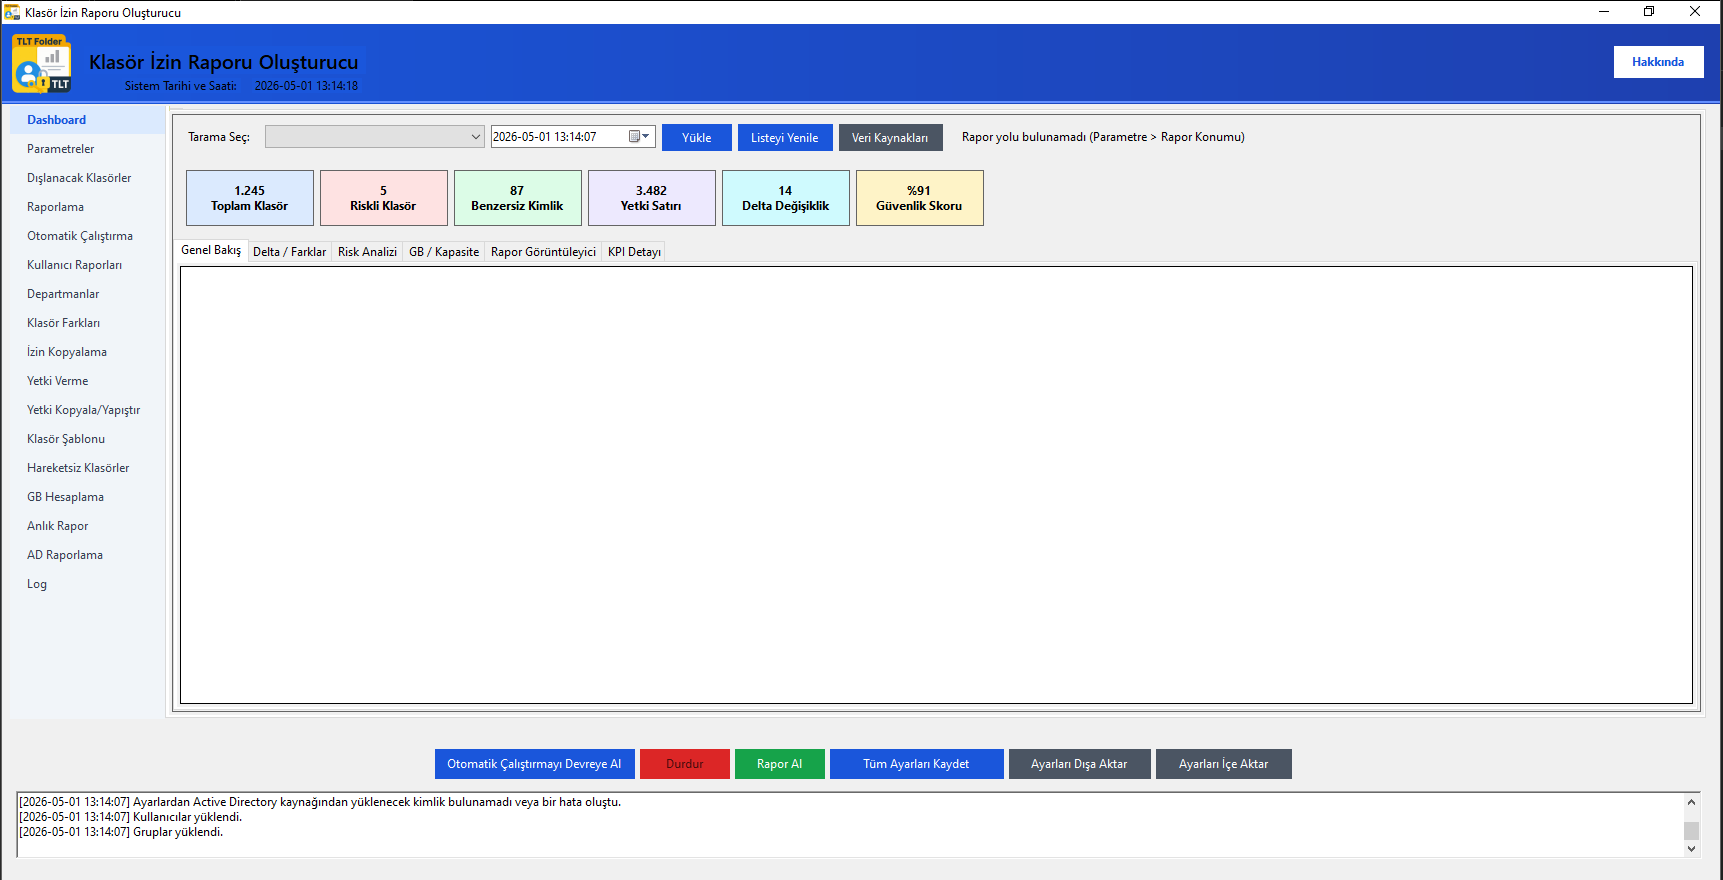This screenshot has height=880, width=1723.
Task: Click log scrollbar up arrow
Action: point(1691,802)
